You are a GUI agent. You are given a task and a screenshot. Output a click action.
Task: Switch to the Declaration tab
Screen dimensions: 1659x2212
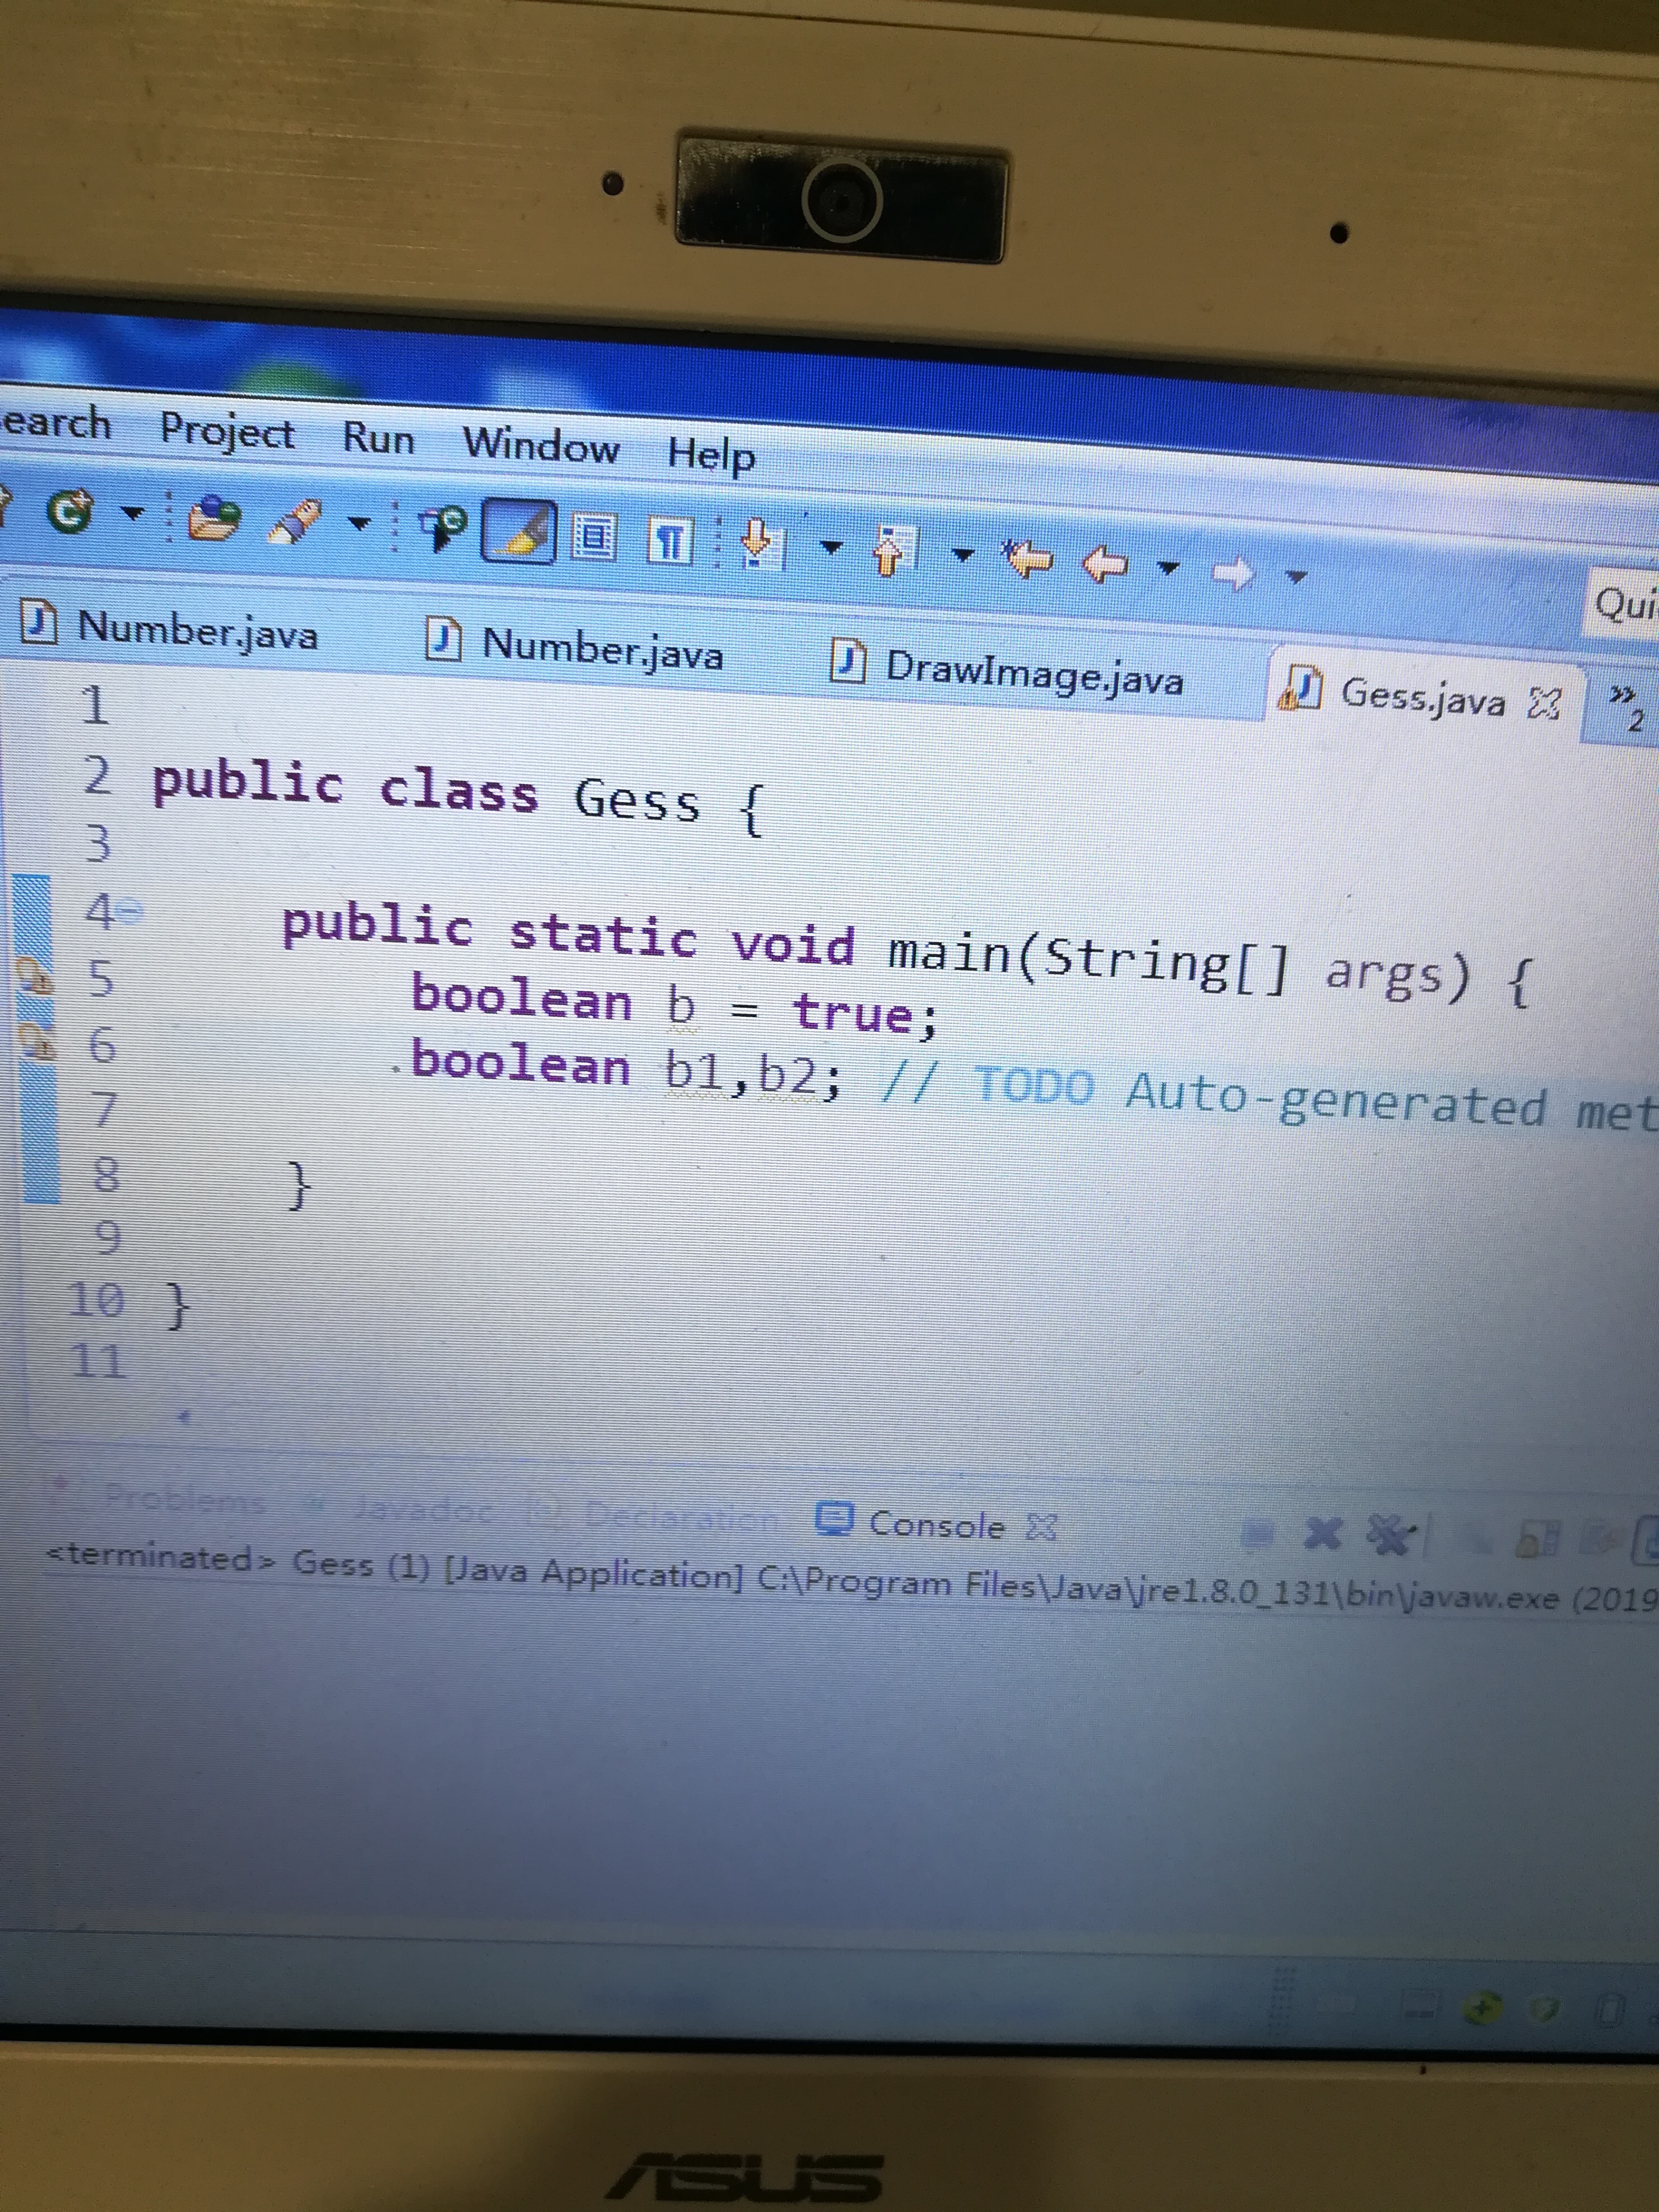pyautogui.click(x=656, y=1515)
